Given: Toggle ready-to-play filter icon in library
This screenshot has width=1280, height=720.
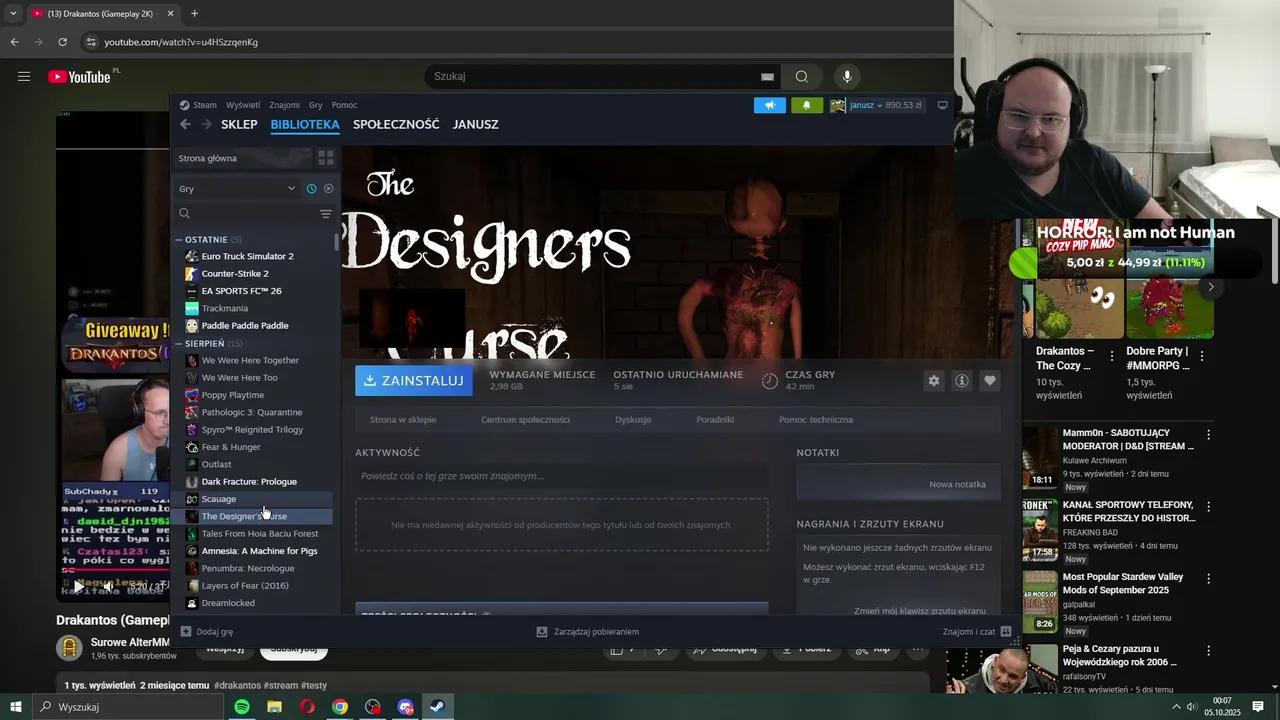Looking at the screenshot, I should (328, 188).
